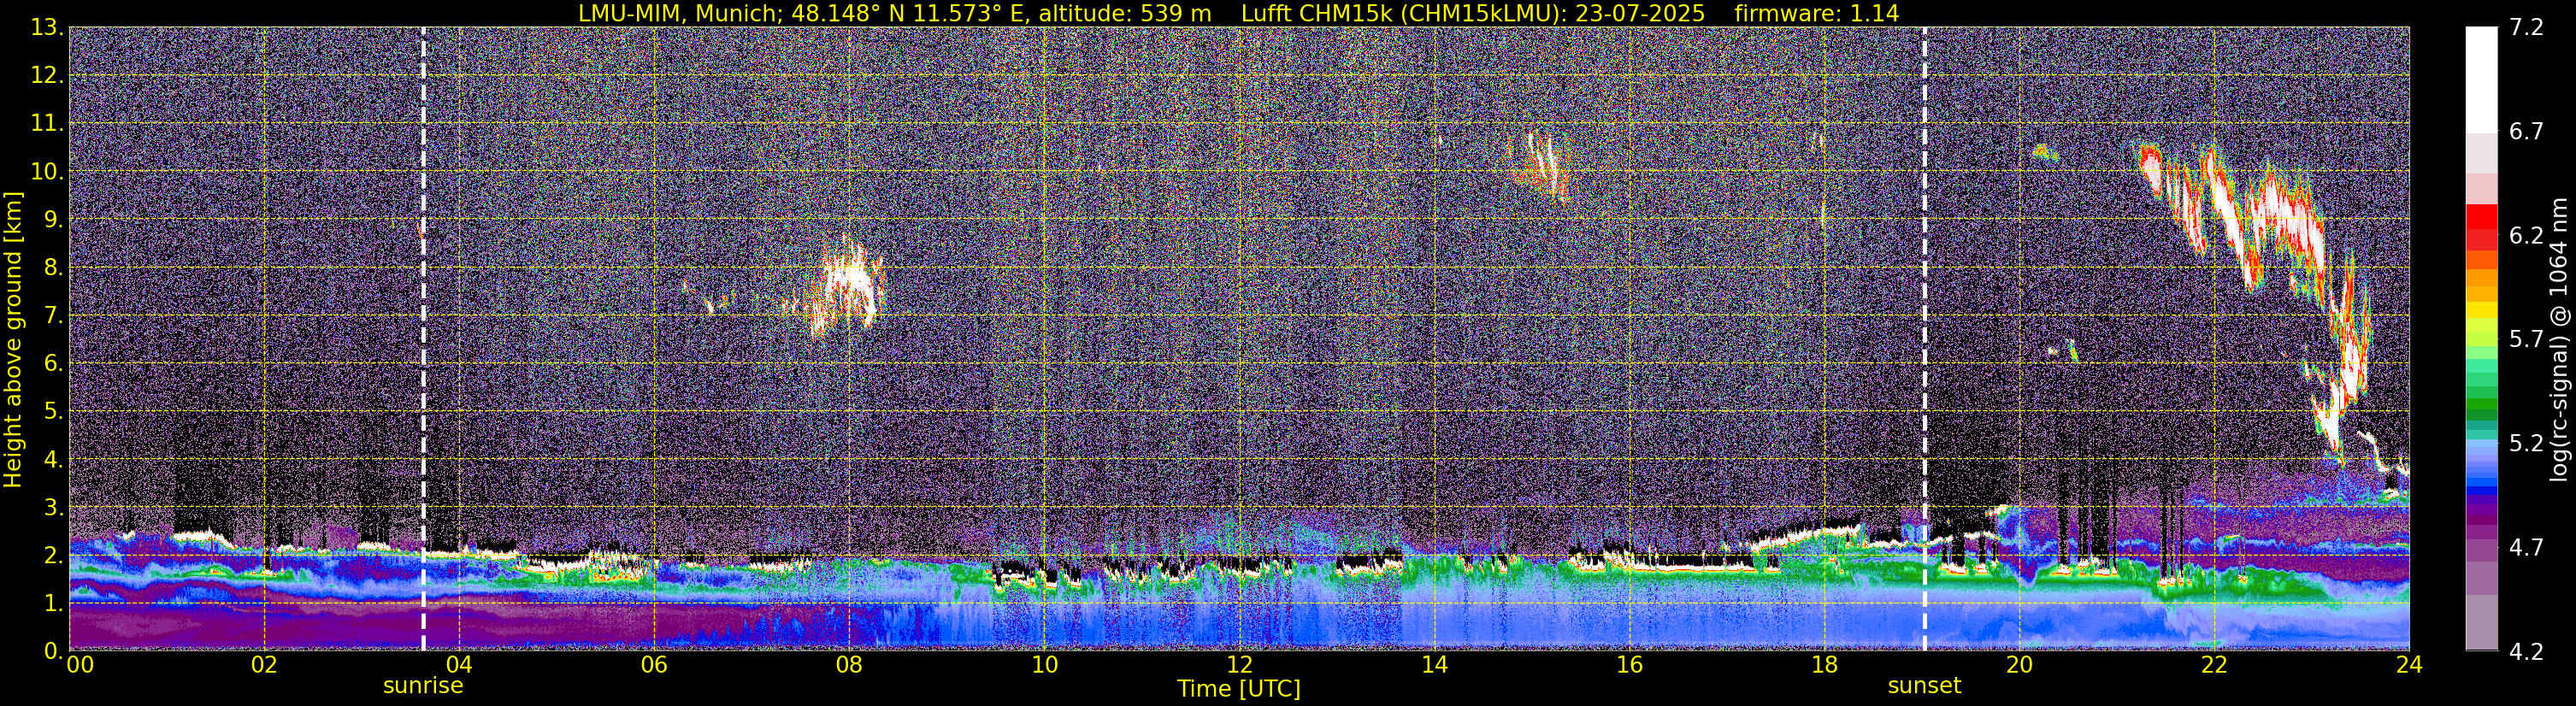The image size is (2576, 706).
Task: Click the '13.' height tick label
Action: 47,28
